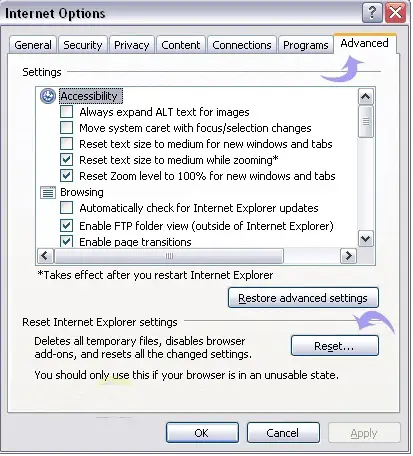Click the help question mark button

(x=372, y=13)
